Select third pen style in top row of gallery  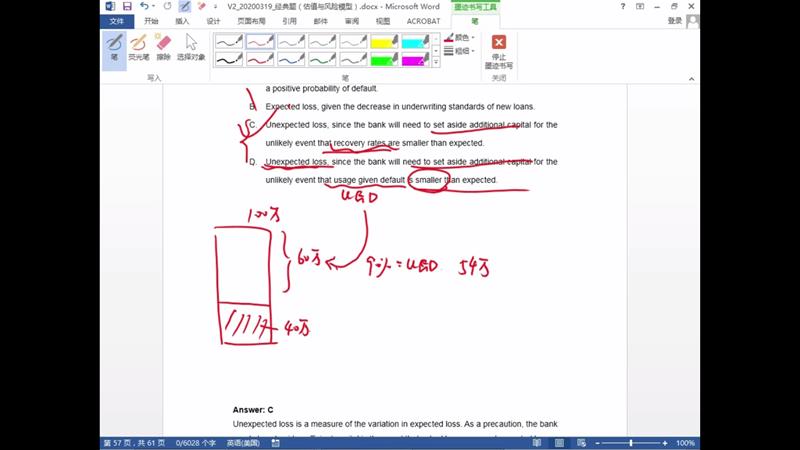(291, 41)
